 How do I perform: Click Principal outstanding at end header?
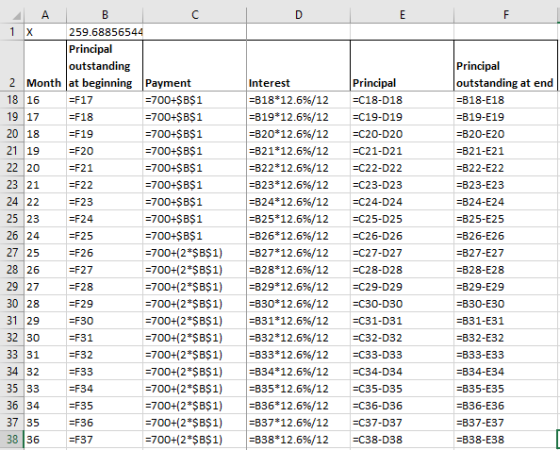pyautogui.click(x=506, y=66)
